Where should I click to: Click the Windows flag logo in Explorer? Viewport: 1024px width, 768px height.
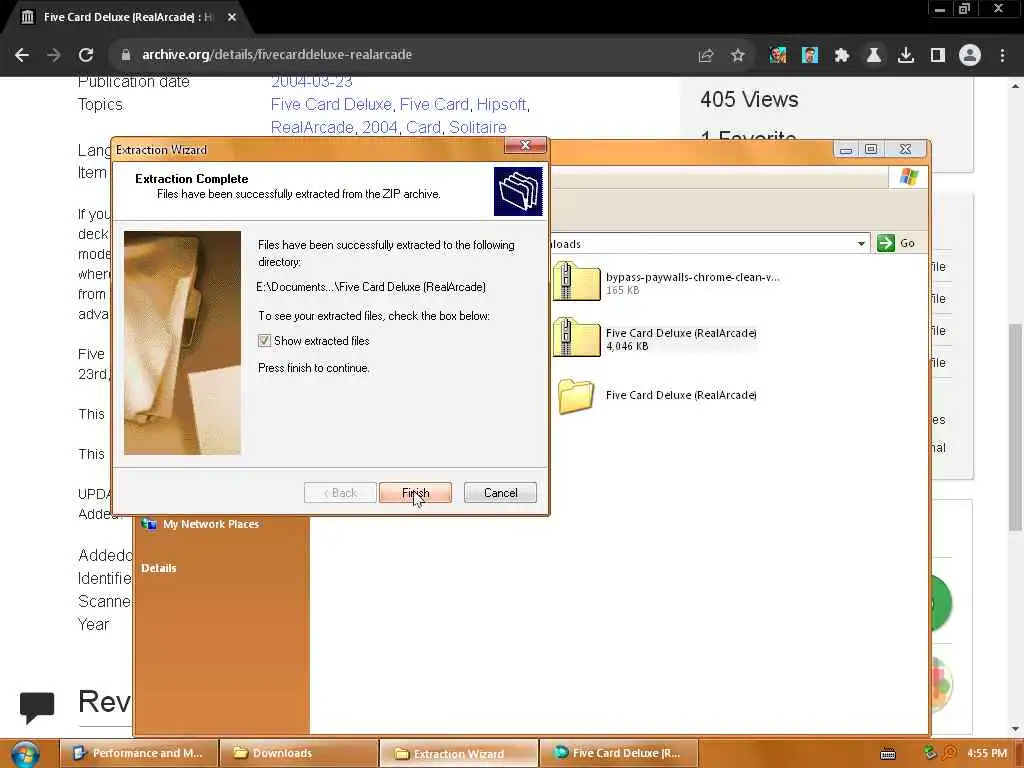908,177
